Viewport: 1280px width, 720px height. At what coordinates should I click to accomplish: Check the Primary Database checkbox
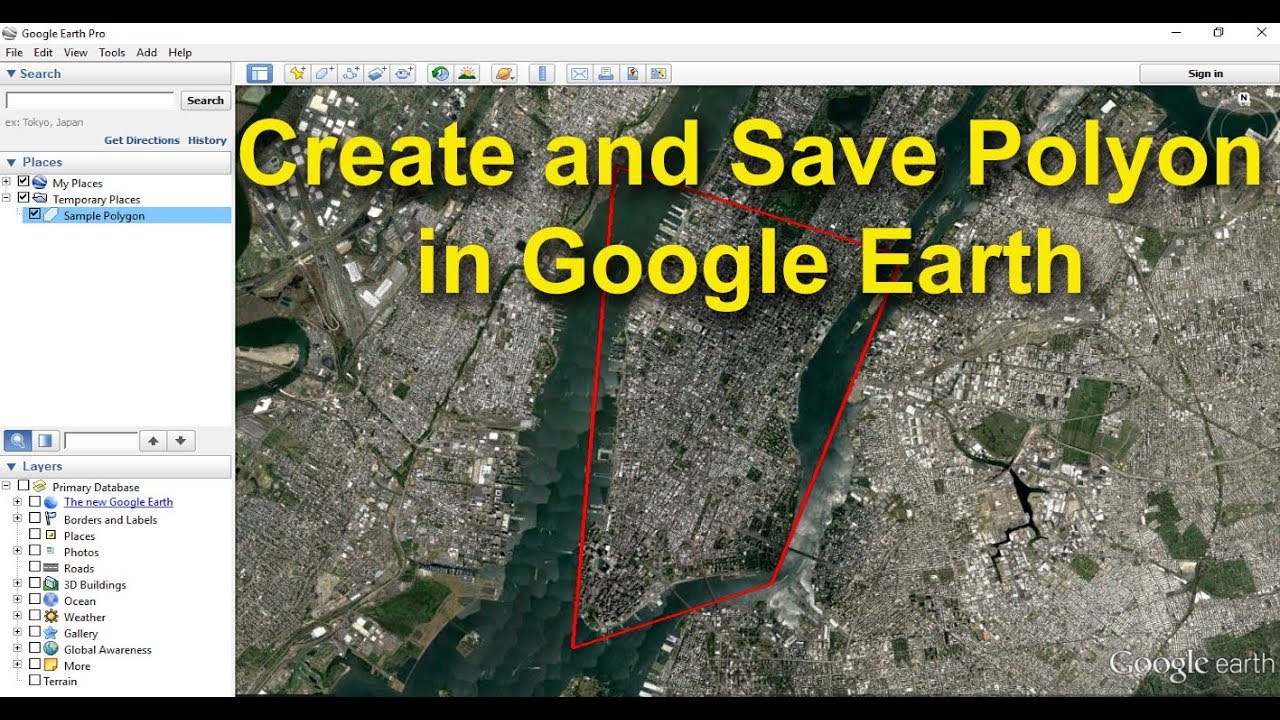click(x=24, y=486)
